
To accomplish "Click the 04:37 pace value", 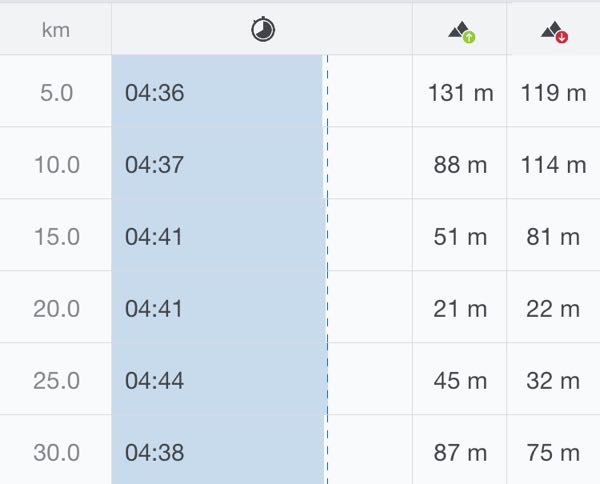I will pyautogui.click(x=154, y=165).
